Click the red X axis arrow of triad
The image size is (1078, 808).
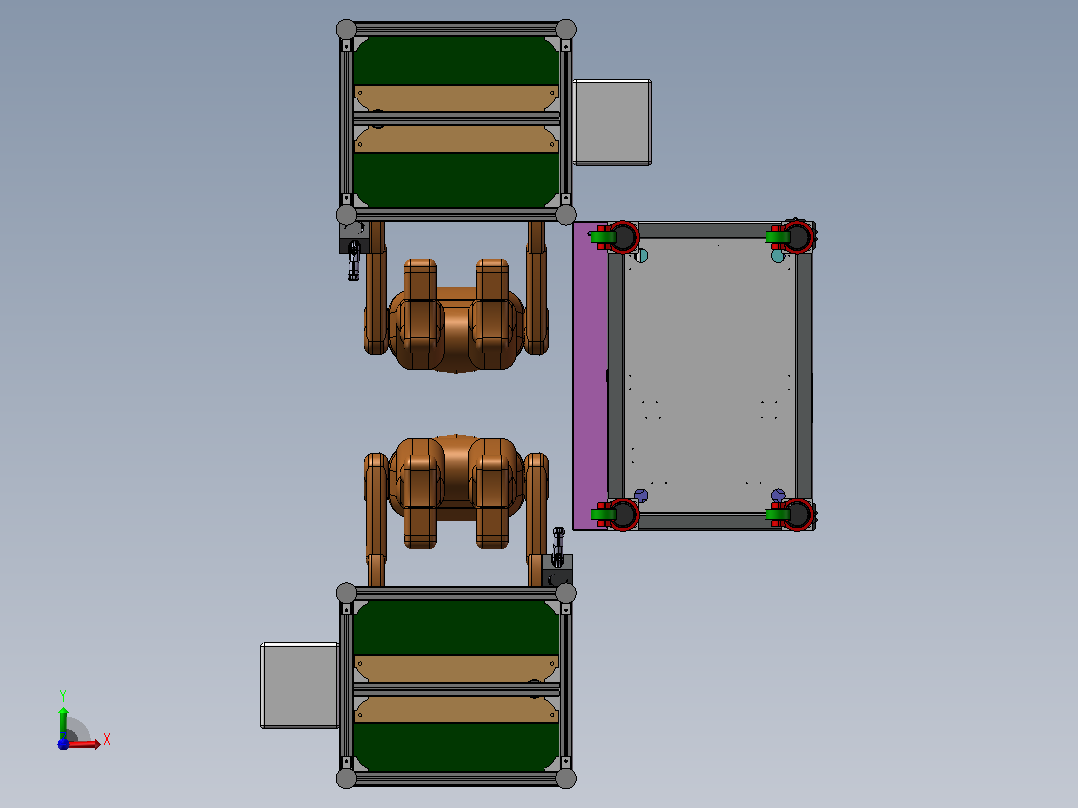point(86,744)
